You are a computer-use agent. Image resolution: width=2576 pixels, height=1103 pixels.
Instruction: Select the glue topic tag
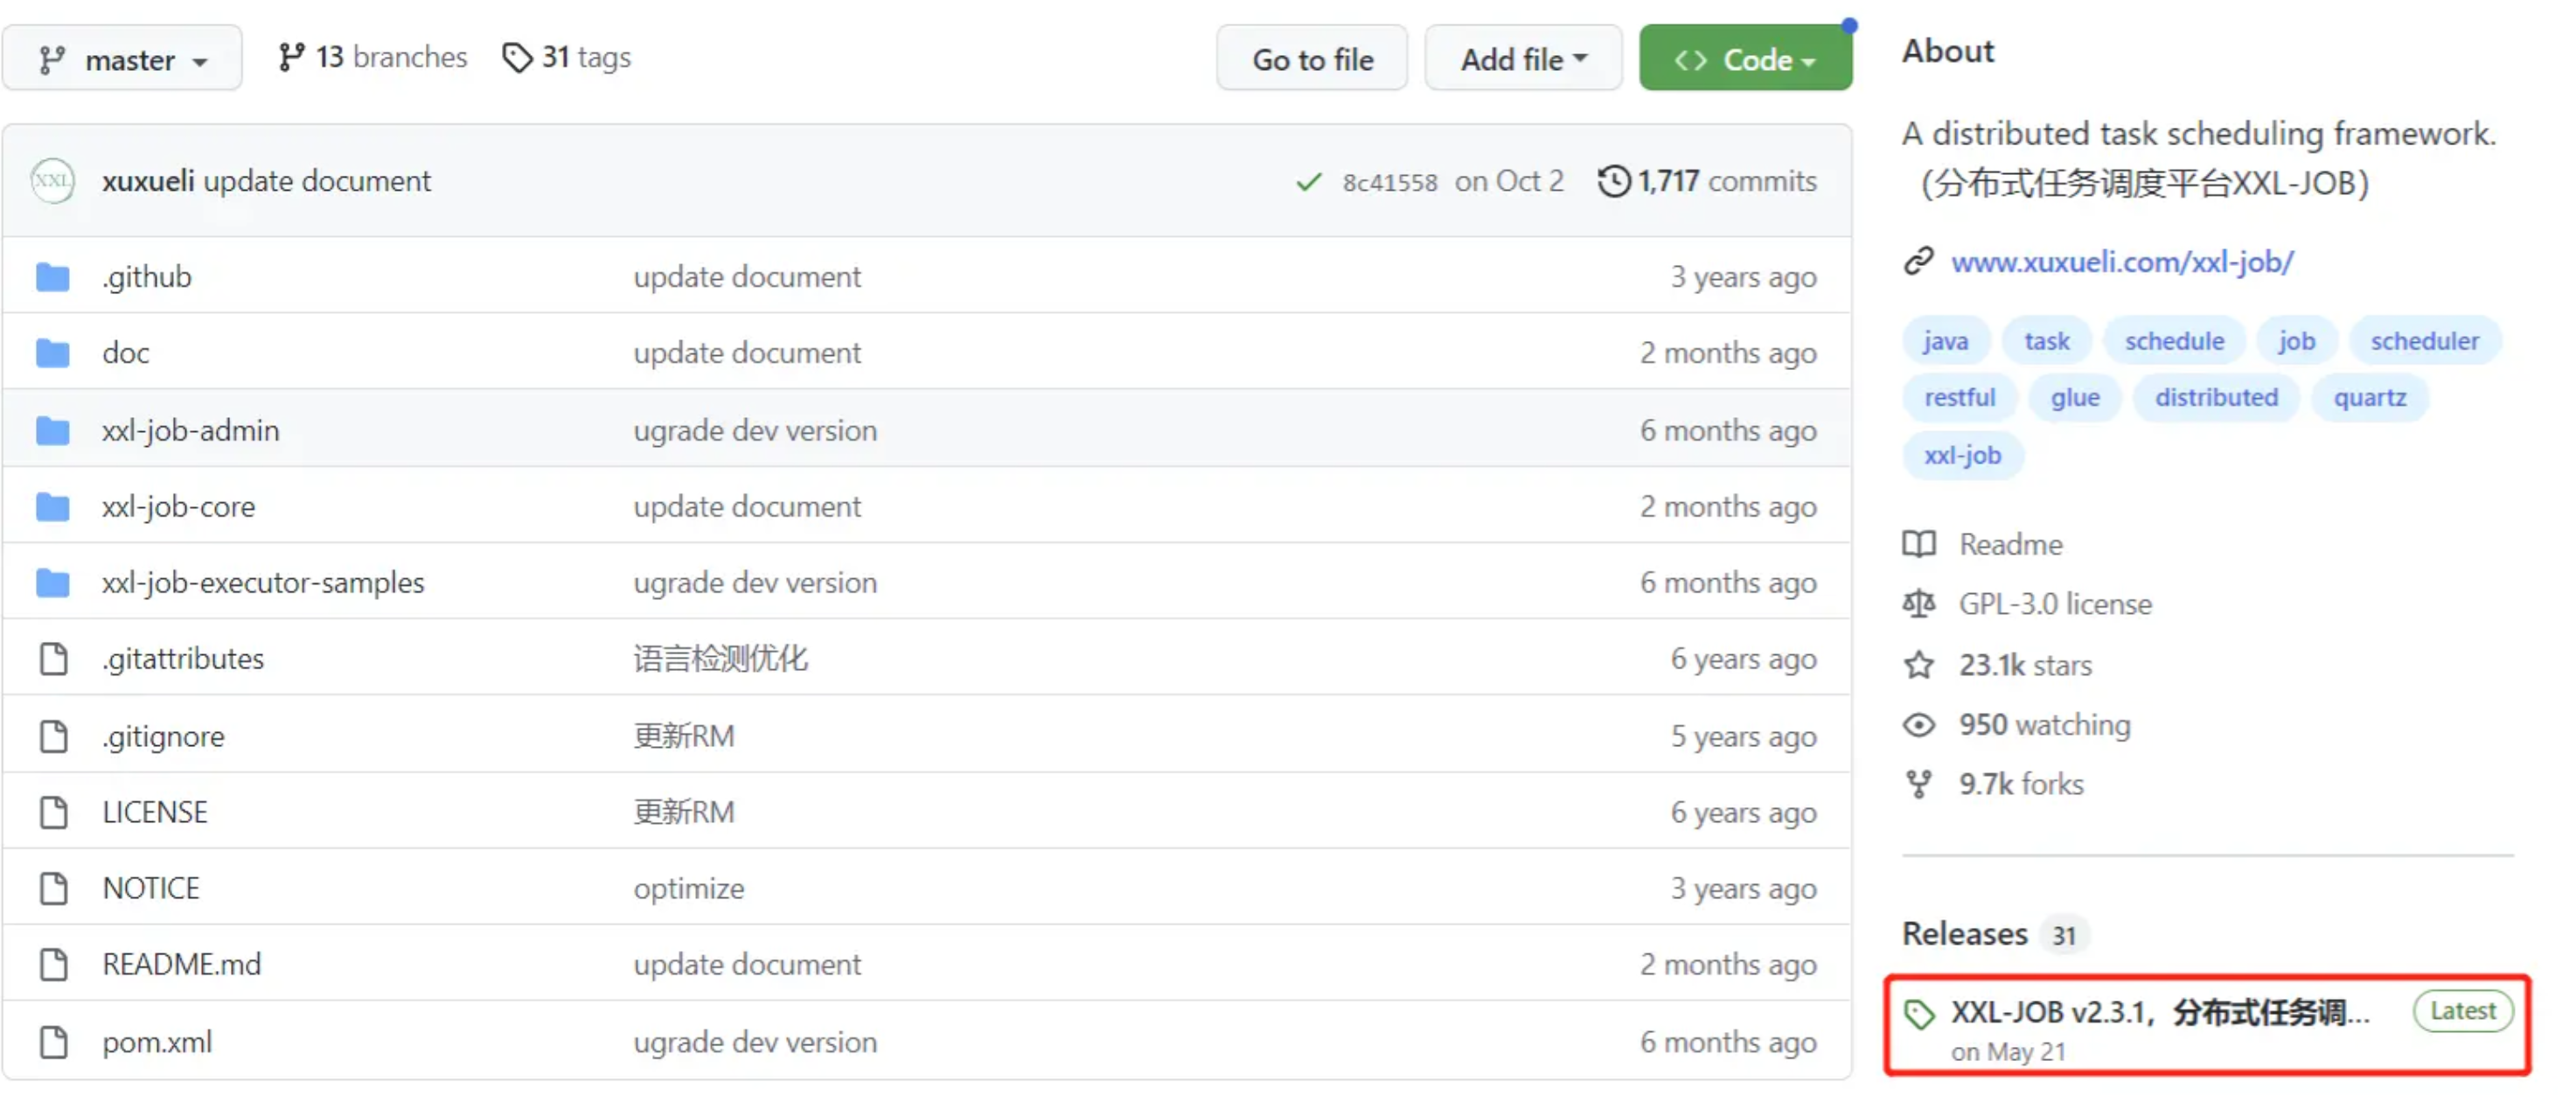(2074, 398)
